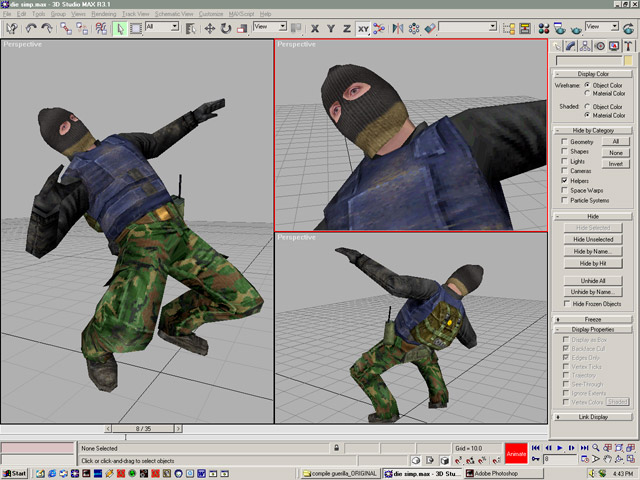
Task: Open the render type View dropdown
Action: pos(615,27)
